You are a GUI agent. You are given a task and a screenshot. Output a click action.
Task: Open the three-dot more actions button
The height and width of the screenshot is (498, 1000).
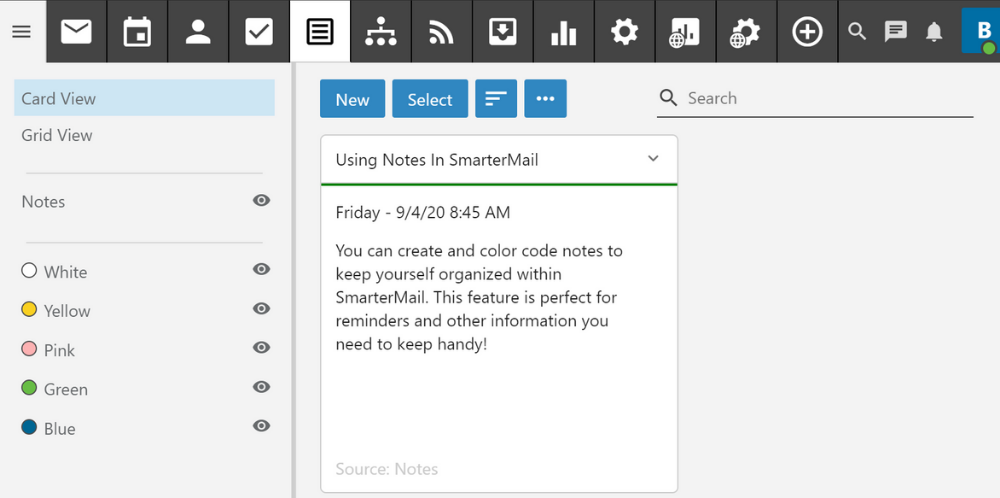(x=545, y=99)
